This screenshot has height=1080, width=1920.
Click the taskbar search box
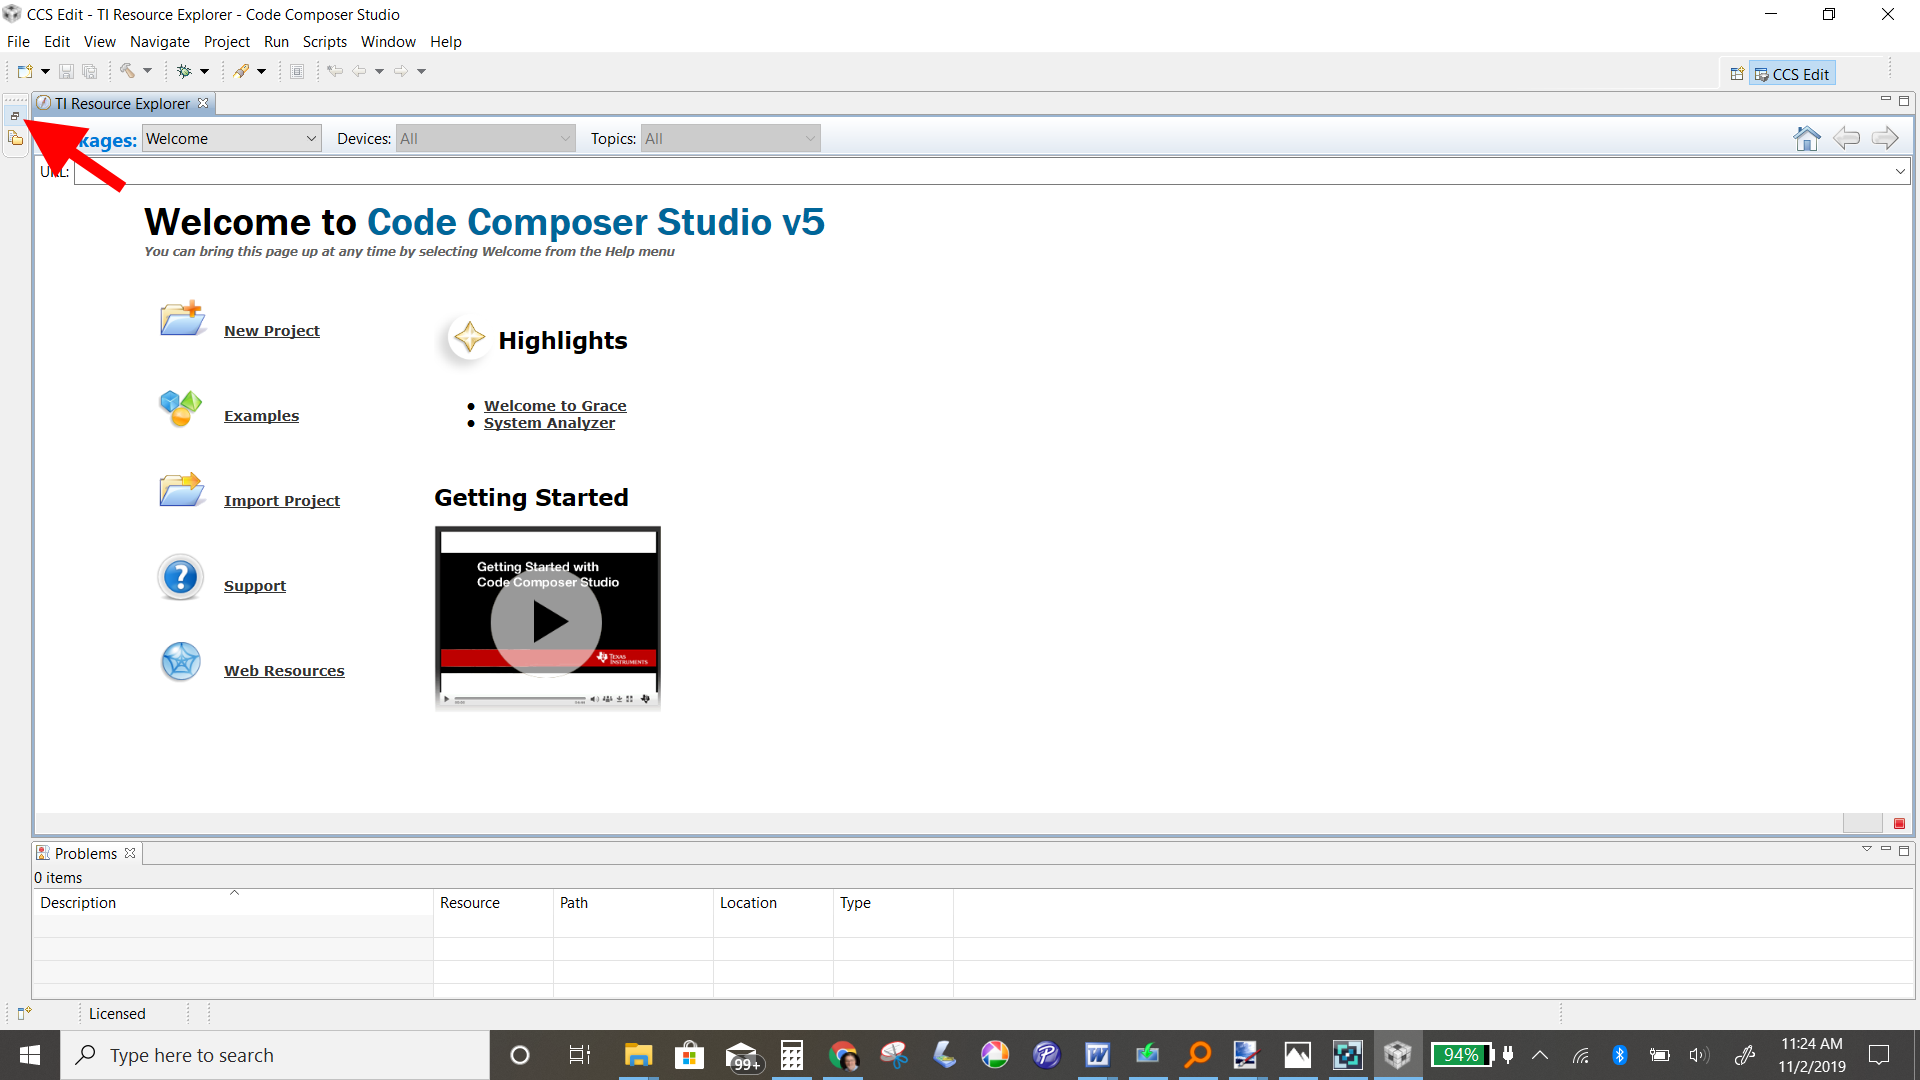pos(275,1055)
